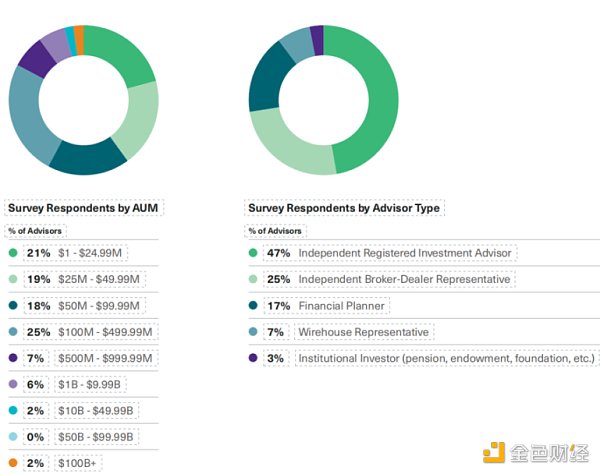The height and width of the screenshot is (474, 600).
Task: Click the "Independent Broker-Dealer Representative" legend label
Action: pyautogui.click(x=404, y=279)
